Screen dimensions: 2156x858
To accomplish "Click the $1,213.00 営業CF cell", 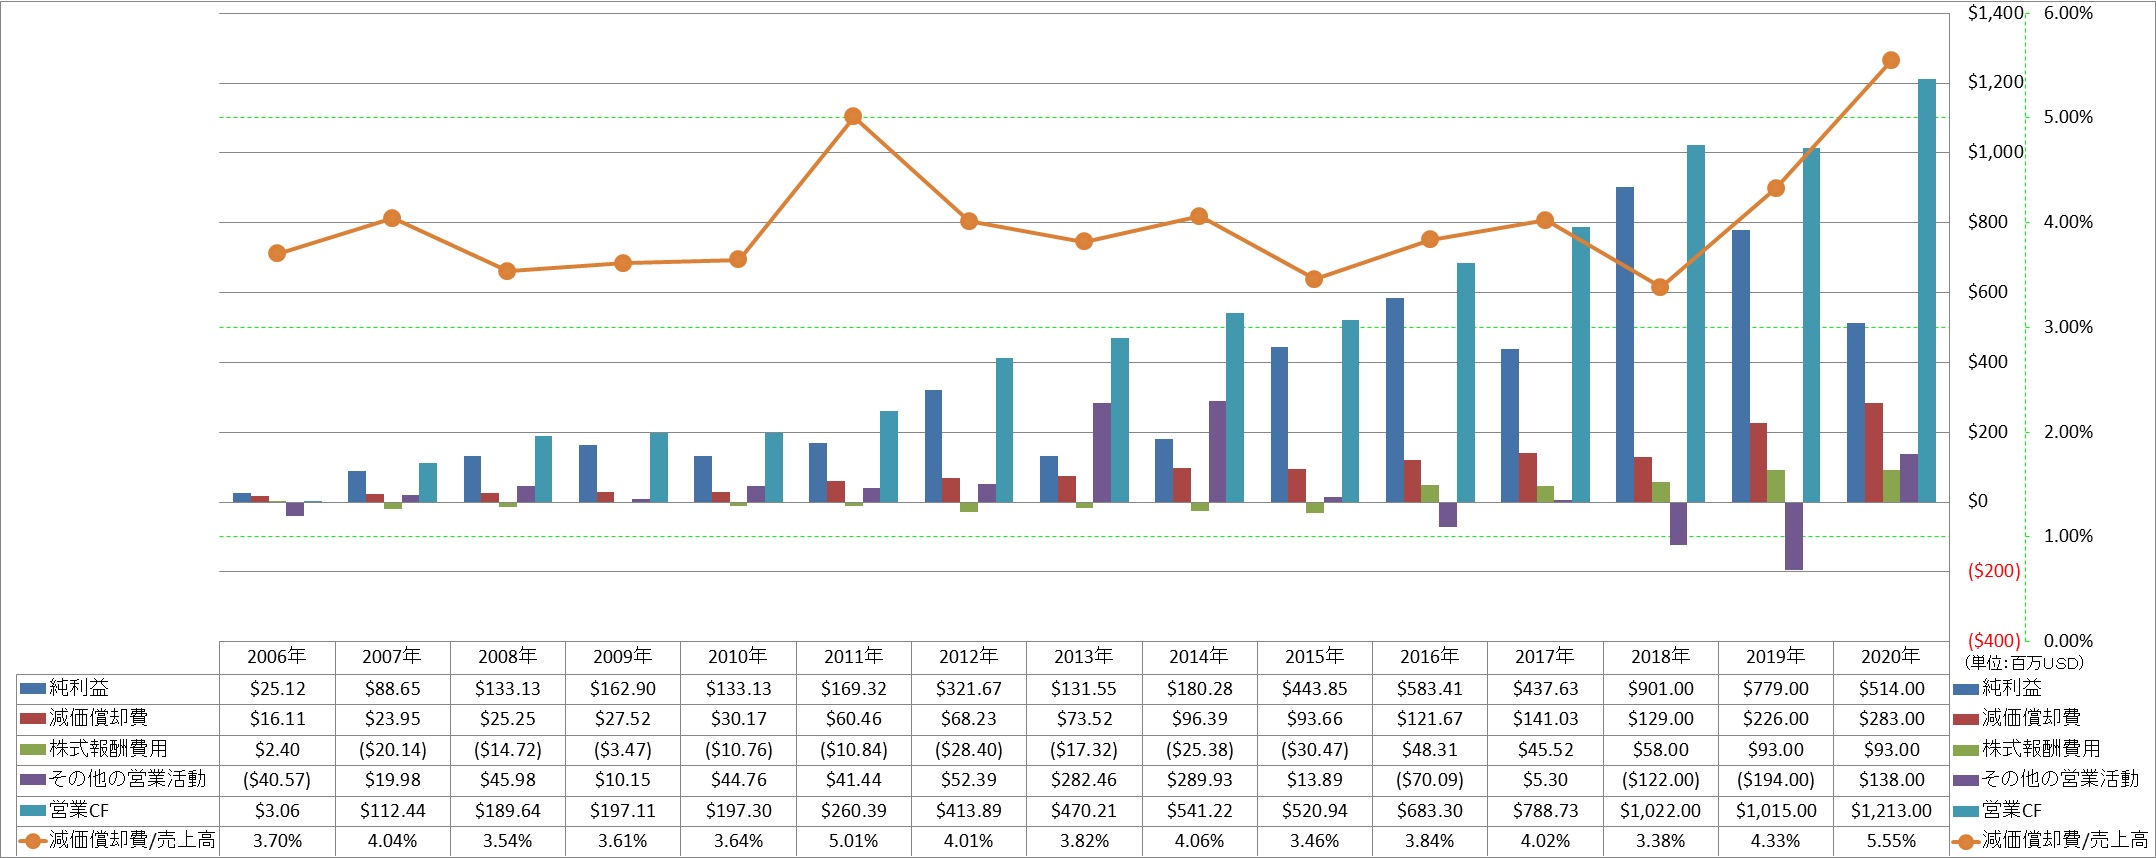I will [1891, 811].
